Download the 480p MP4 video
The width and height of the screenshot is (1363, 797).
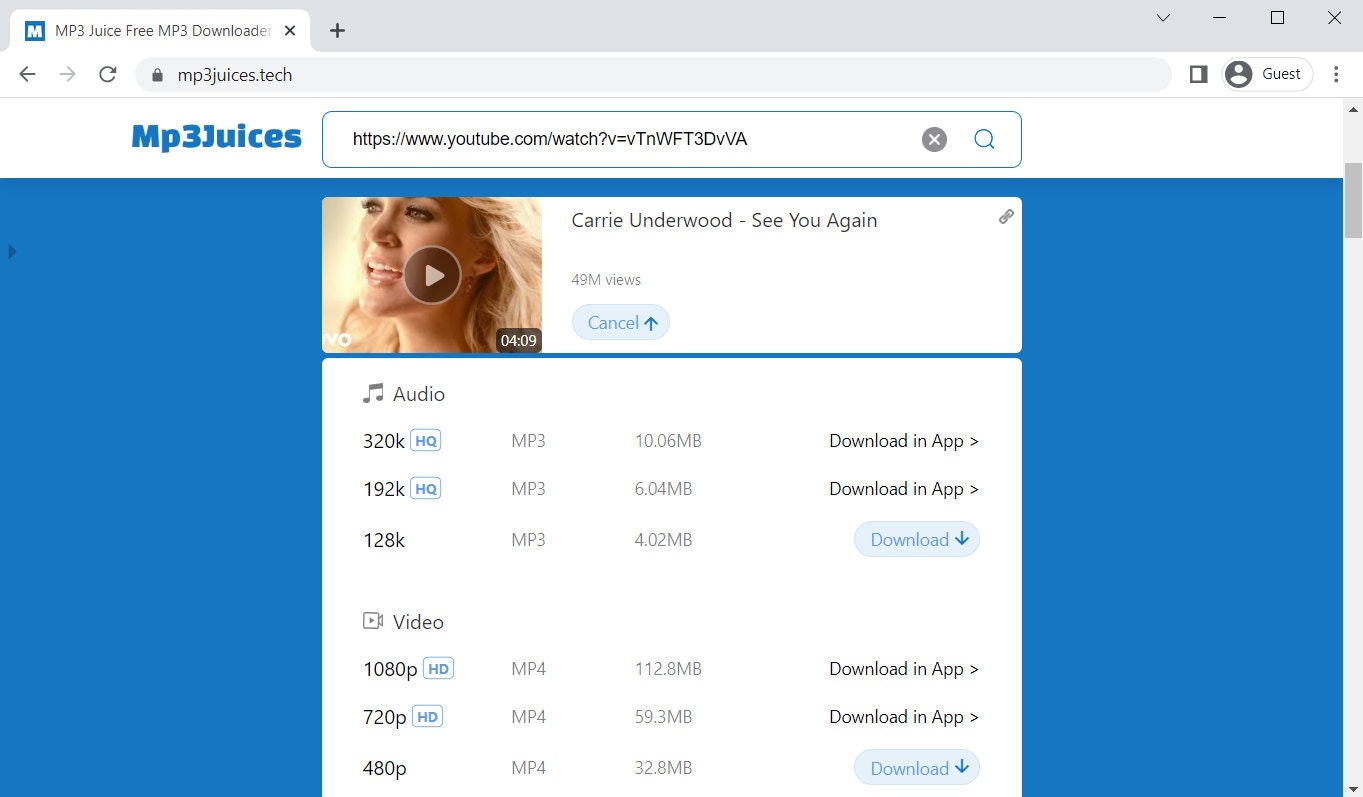pos(917,768)
